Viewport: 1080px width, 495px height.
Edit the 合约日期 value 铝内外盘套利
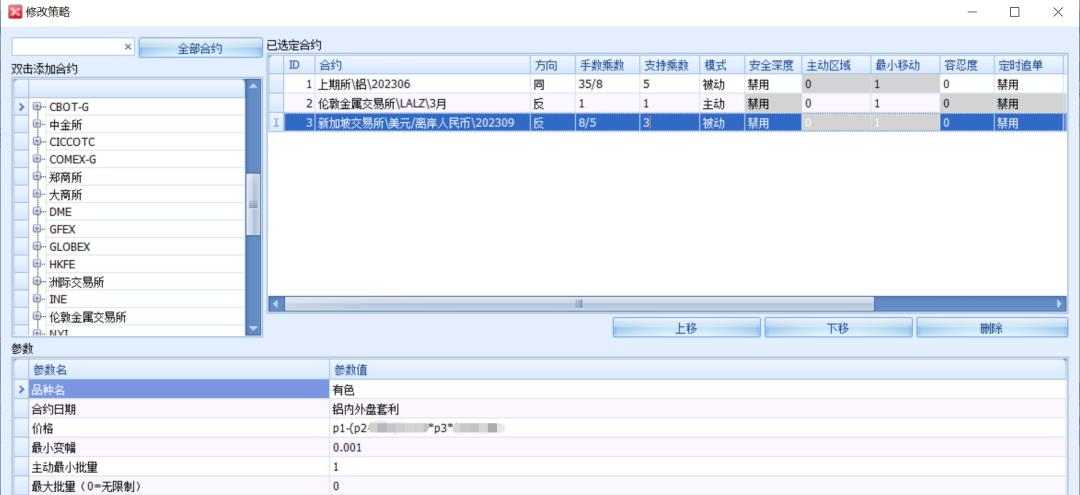coord(698,409)
